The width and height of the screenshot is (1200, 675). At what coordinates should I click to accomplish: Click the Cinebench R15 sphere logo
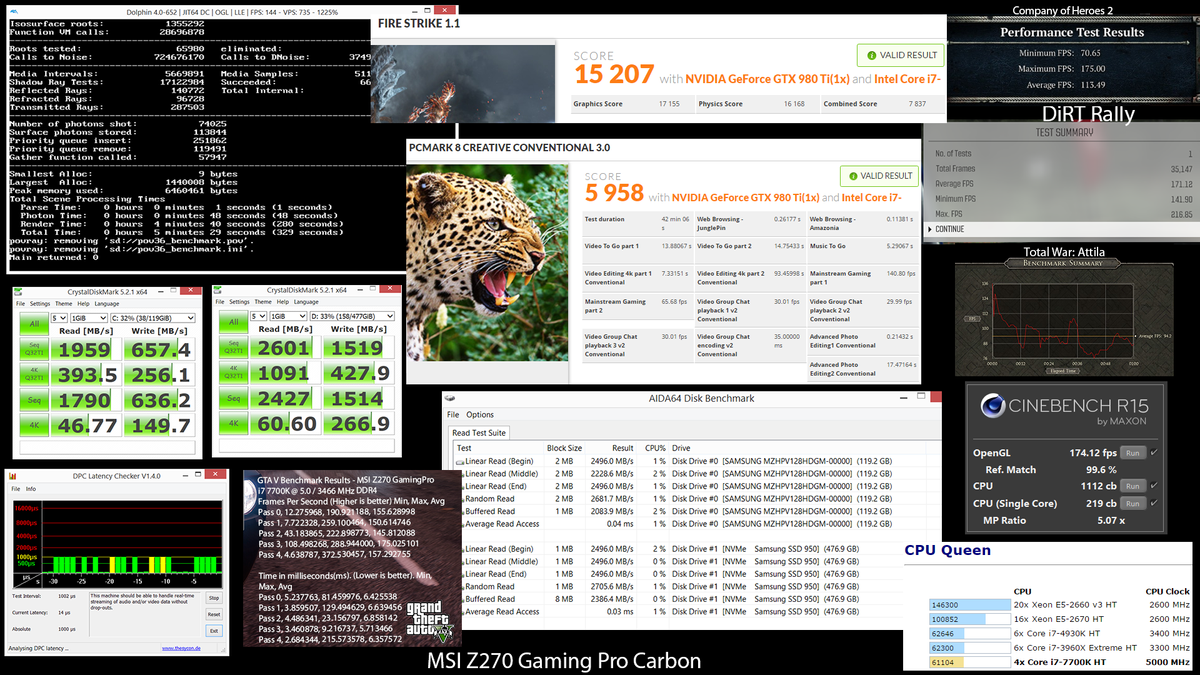[993, 405]
